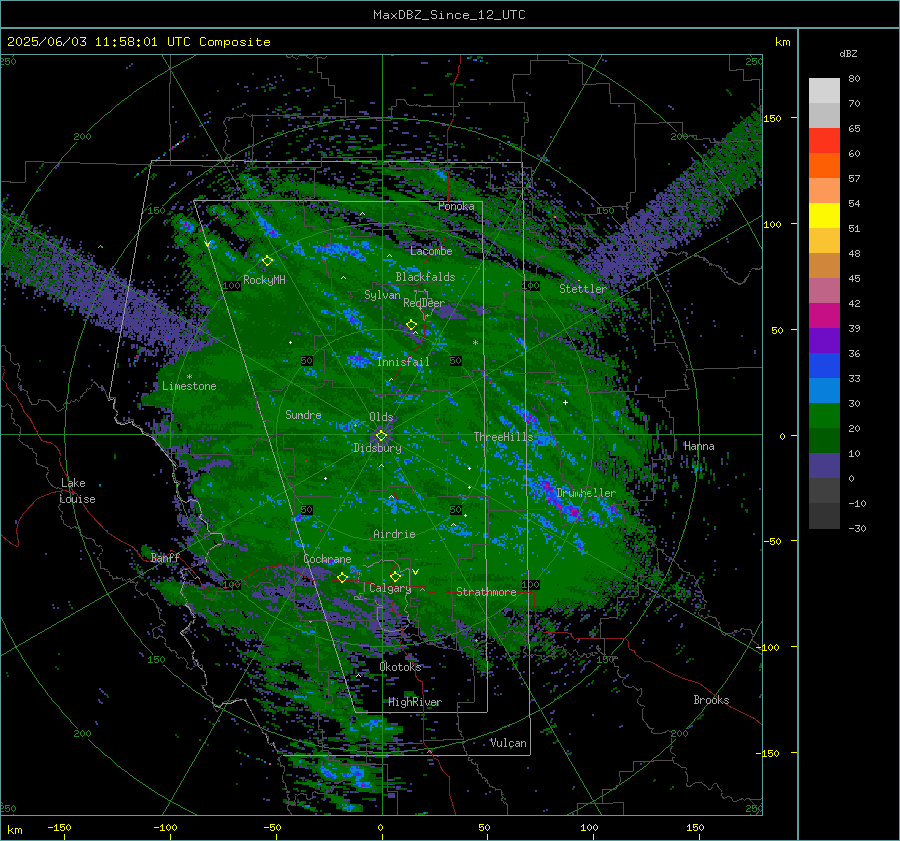Click the Drumheller town label
This screenshot has height=841, width=900.
pyautogui.click(x=585, y=493)
